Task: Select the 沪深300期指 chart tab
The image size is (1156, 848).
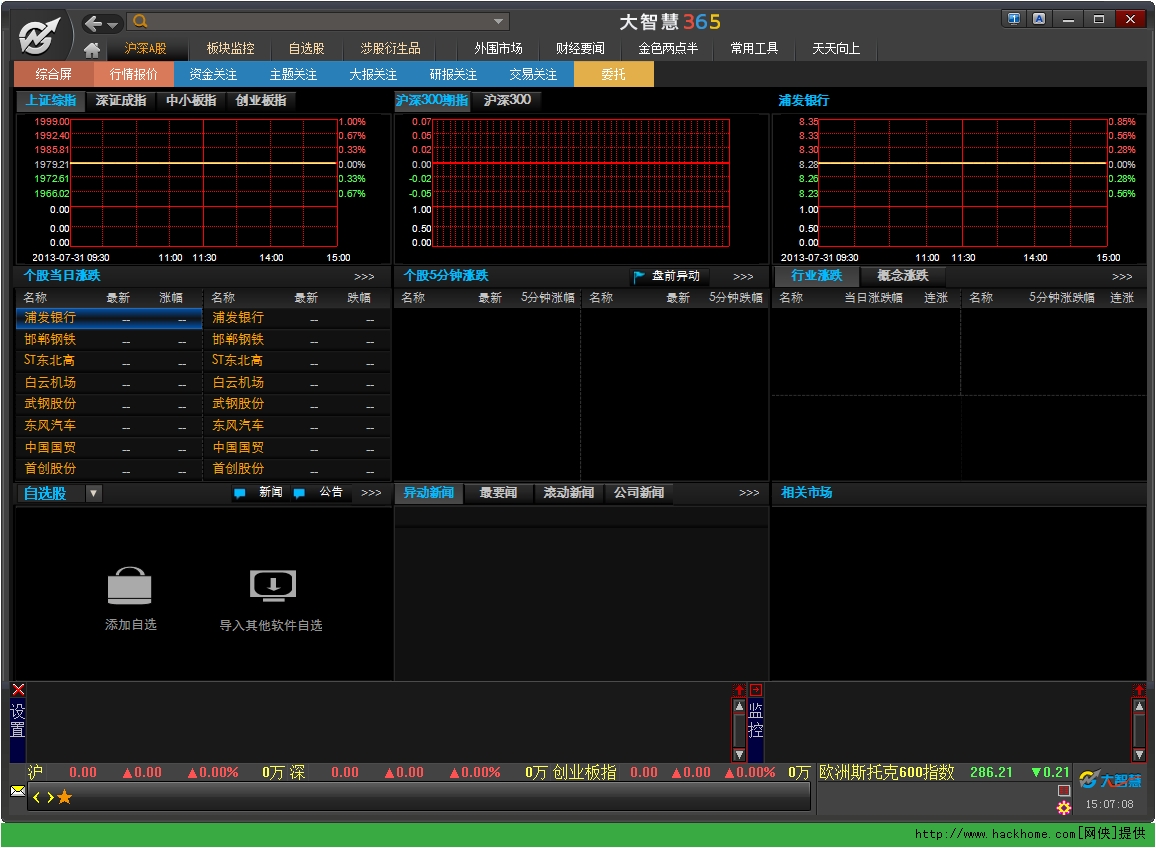Action: click(432, 100)
